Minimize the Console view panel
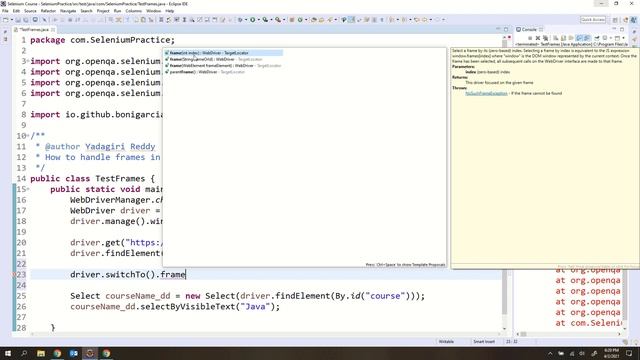 click(x=614, y=29)
